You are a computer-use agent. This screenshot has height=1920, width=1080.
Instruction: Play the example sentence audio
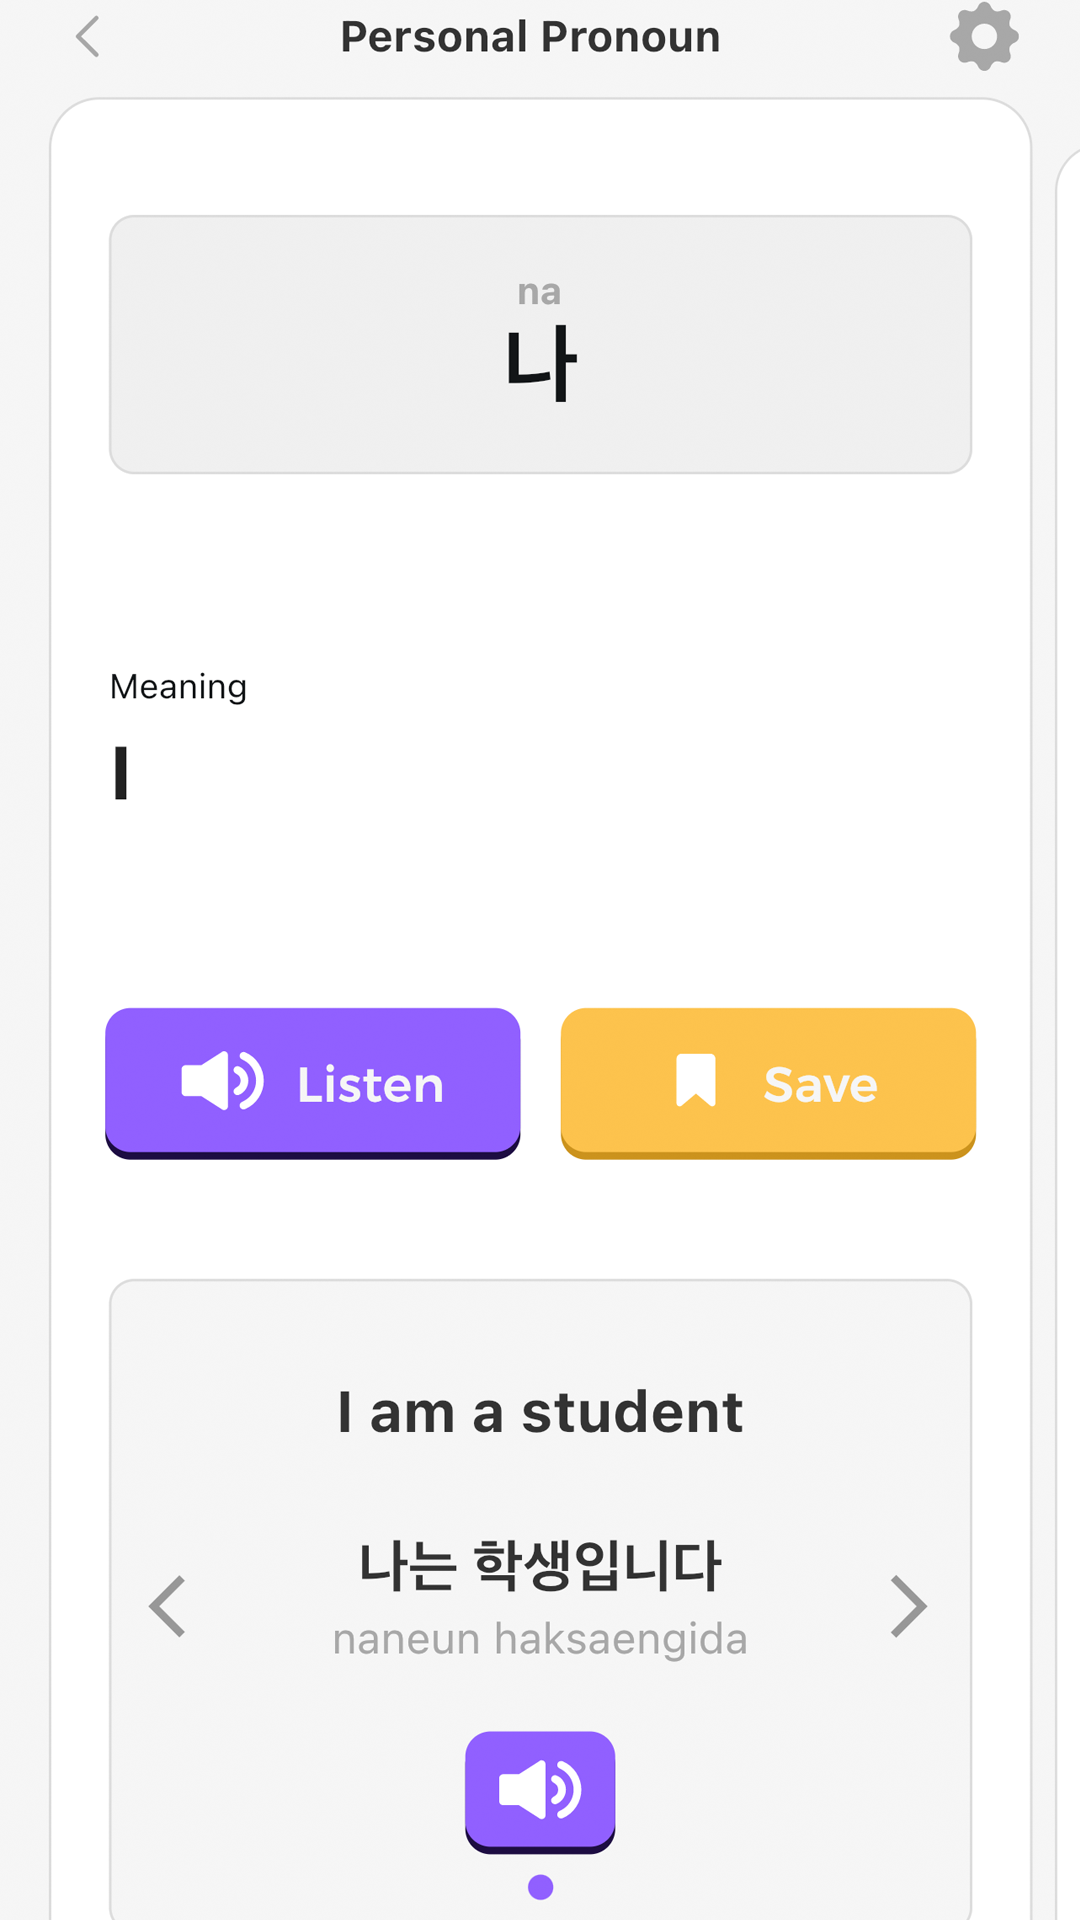click(540, 1789)
